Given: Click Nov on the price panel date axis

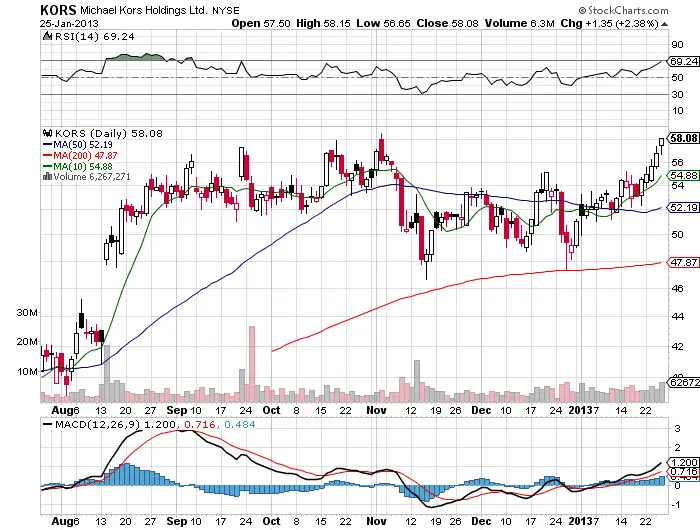Looking at the screenshot, I should pyautogui.click(x=376, y=410).
